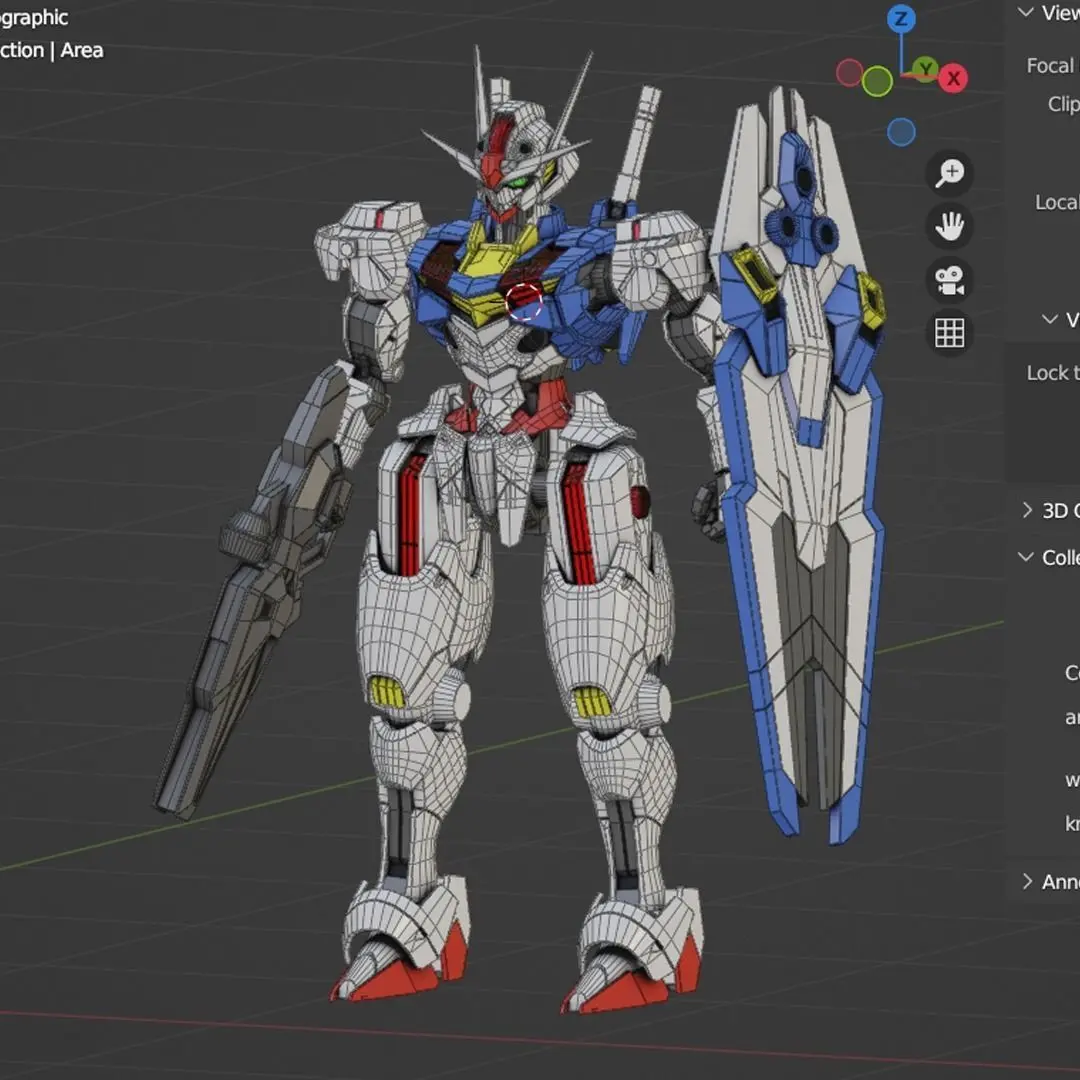1080x1080 pixels.
Task: Collapse the View Lock subpanel chevron
Action: click(x=1050, y=319)
